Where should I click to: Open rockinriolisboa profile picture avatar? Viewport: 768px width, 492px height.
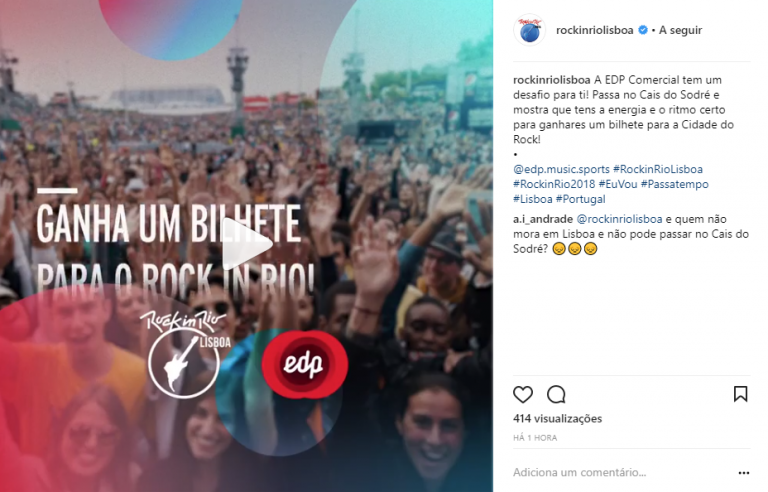[529, 30]
